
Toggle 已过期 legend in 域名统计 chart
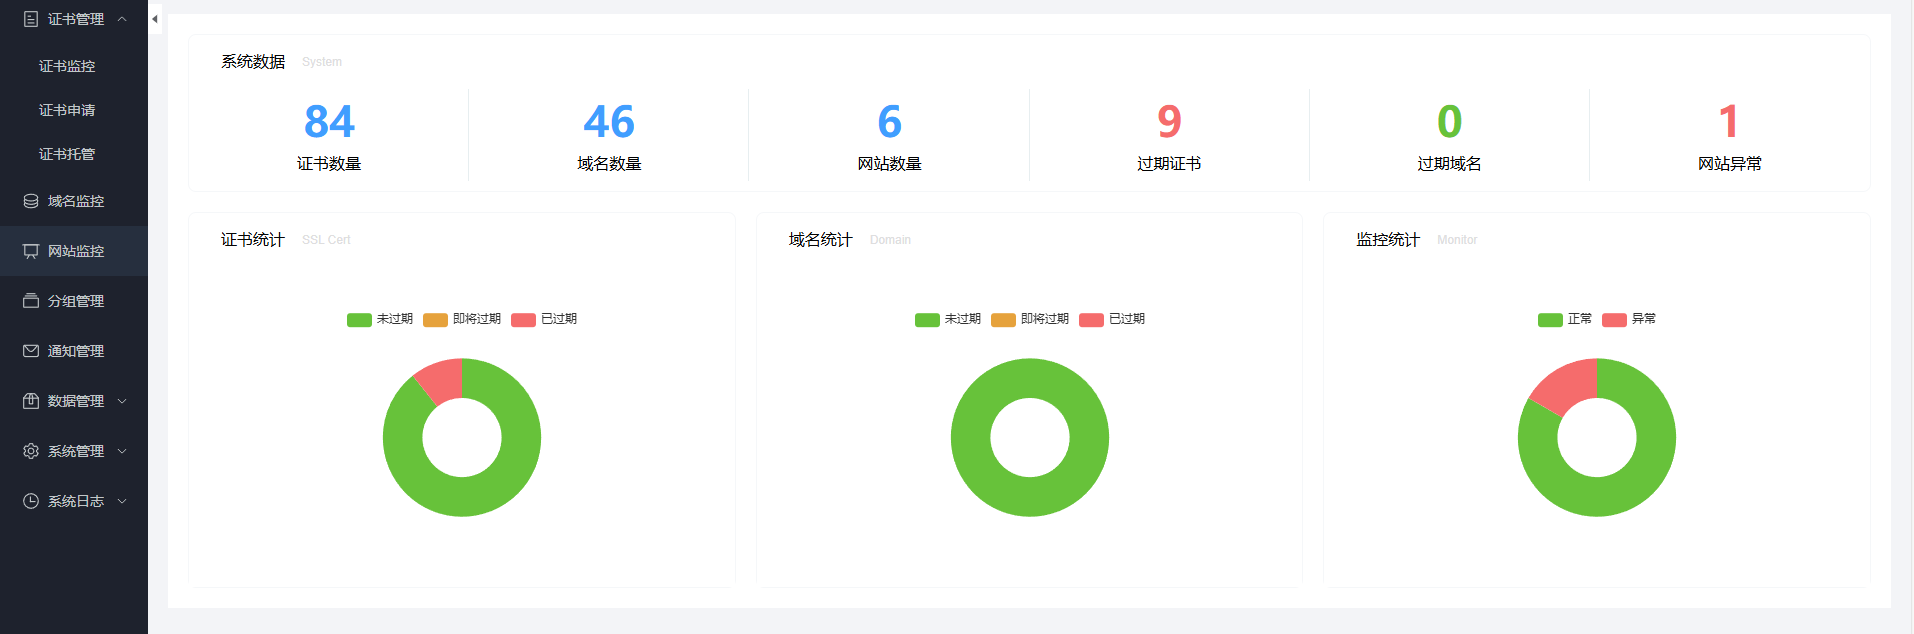(x=1112, y=319)
